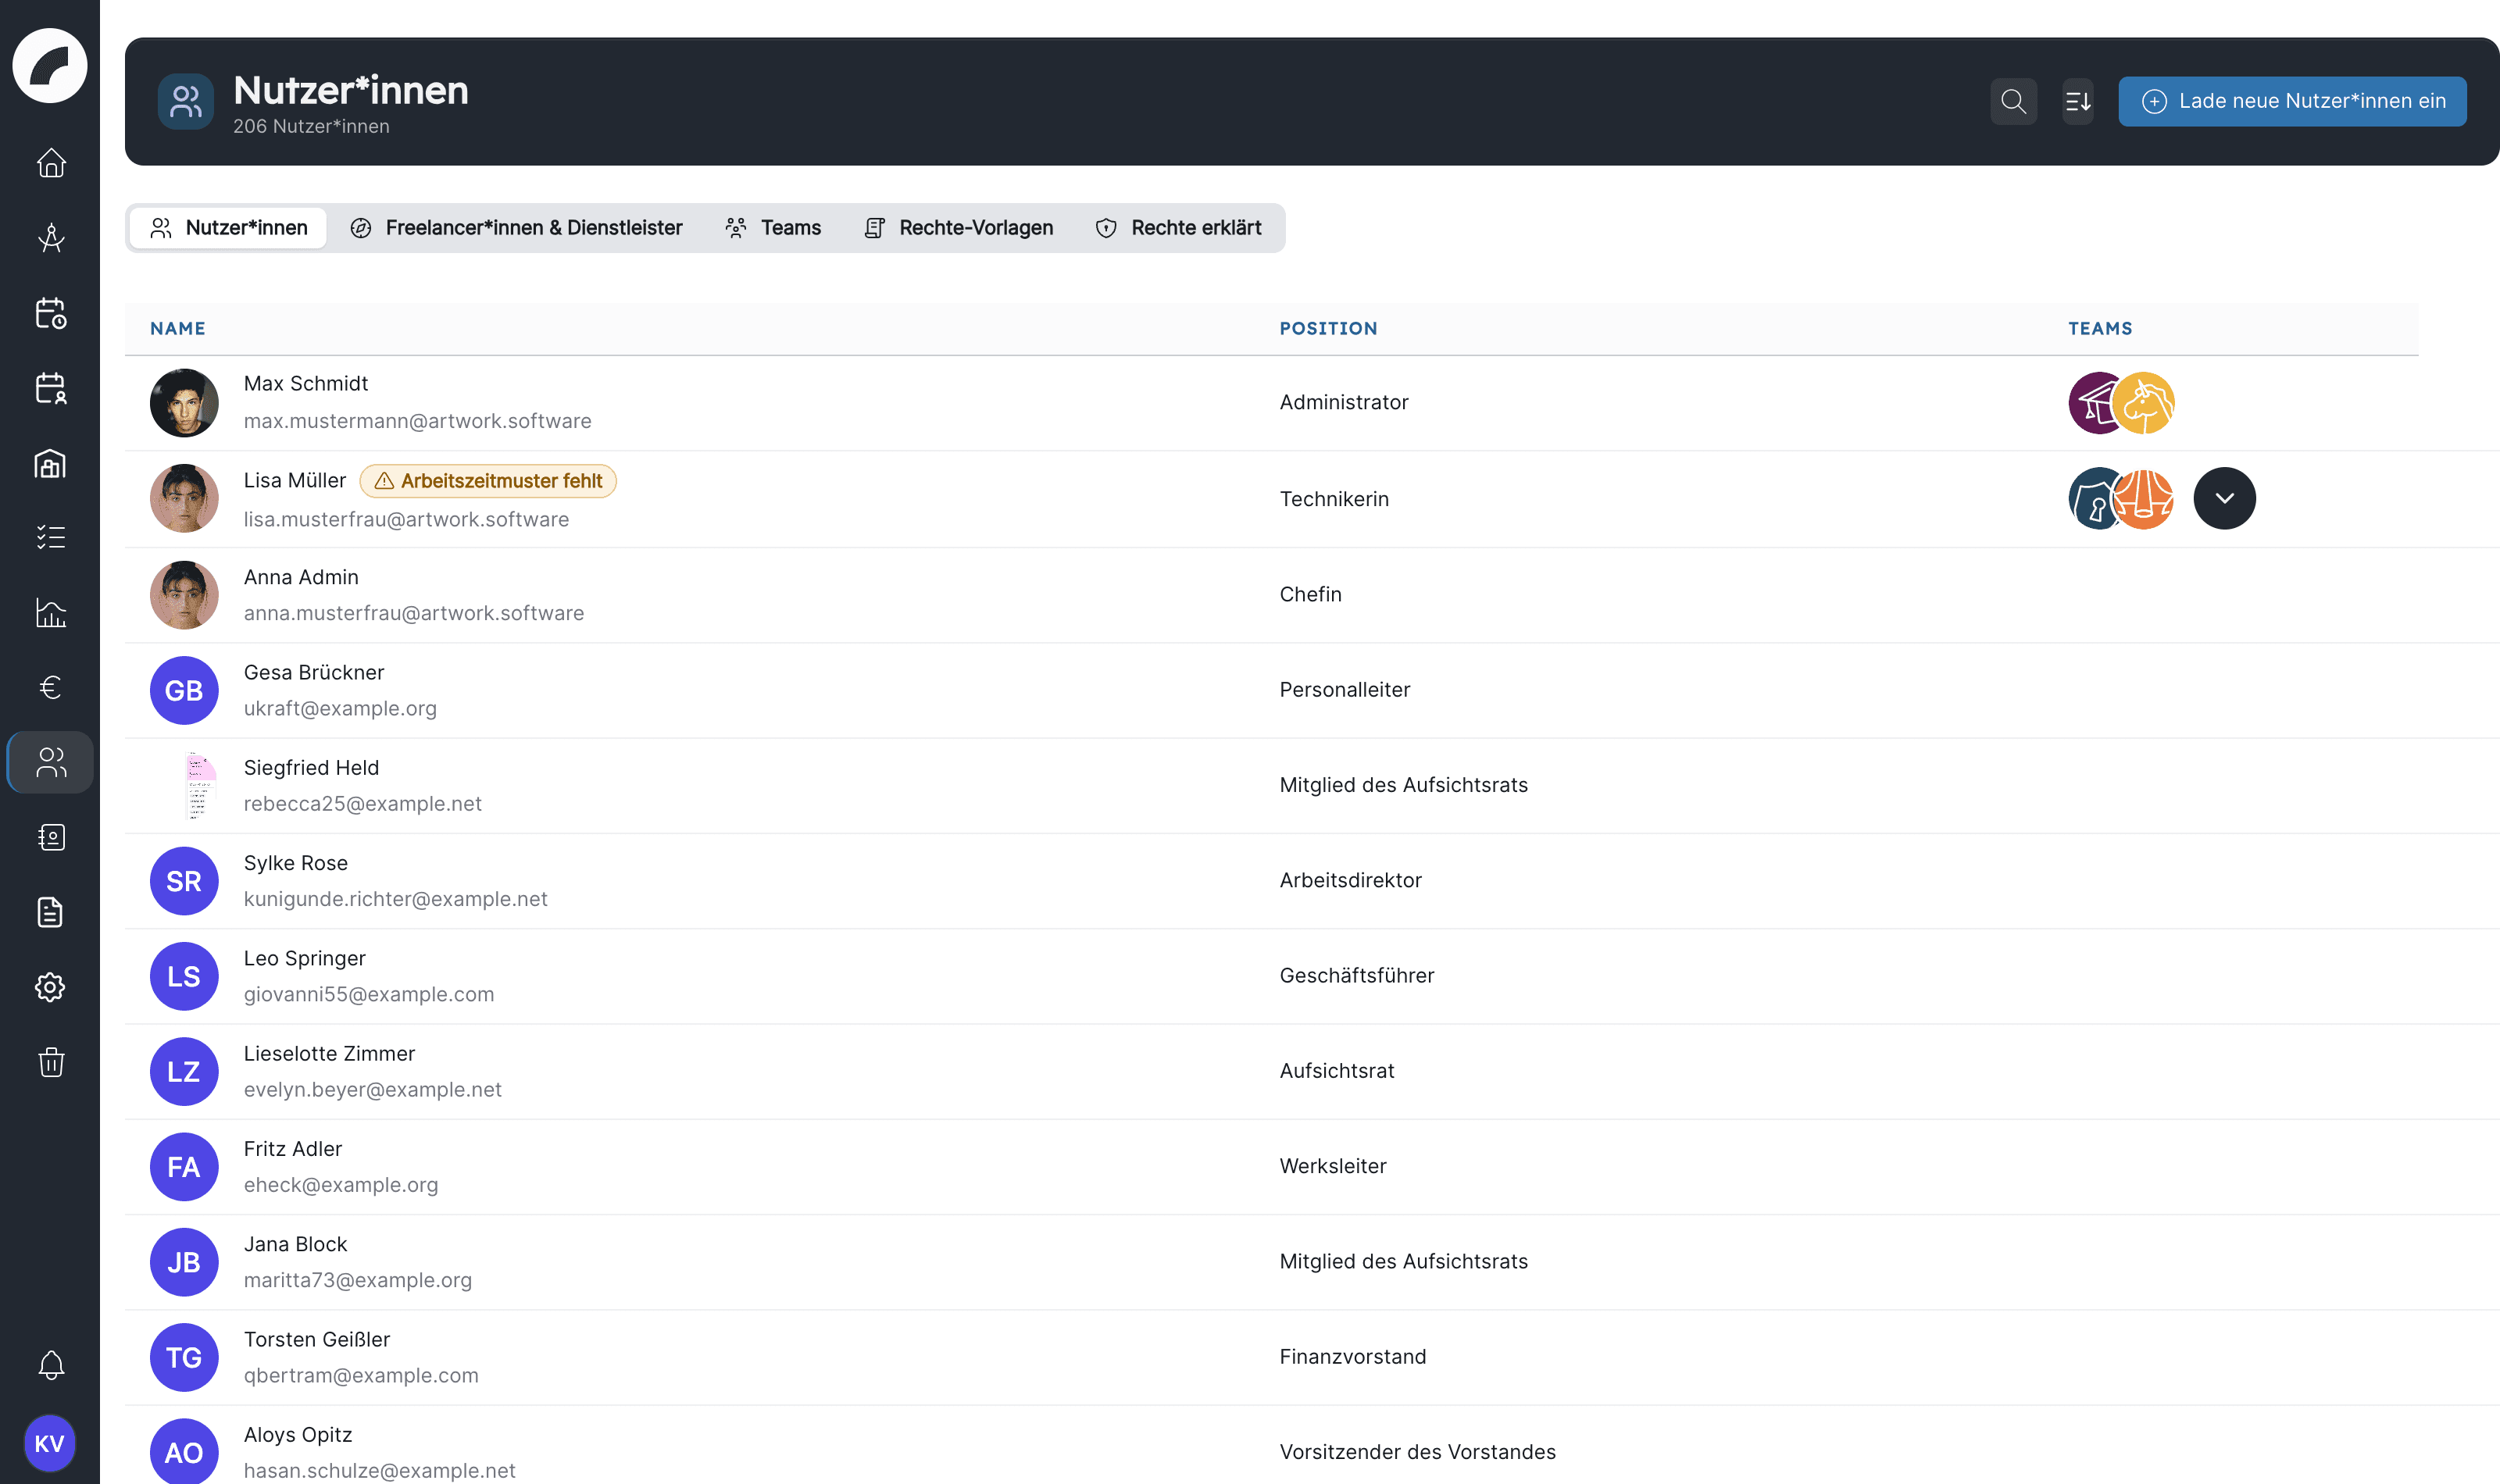Switch to the Teams tab

pos(773,228)
